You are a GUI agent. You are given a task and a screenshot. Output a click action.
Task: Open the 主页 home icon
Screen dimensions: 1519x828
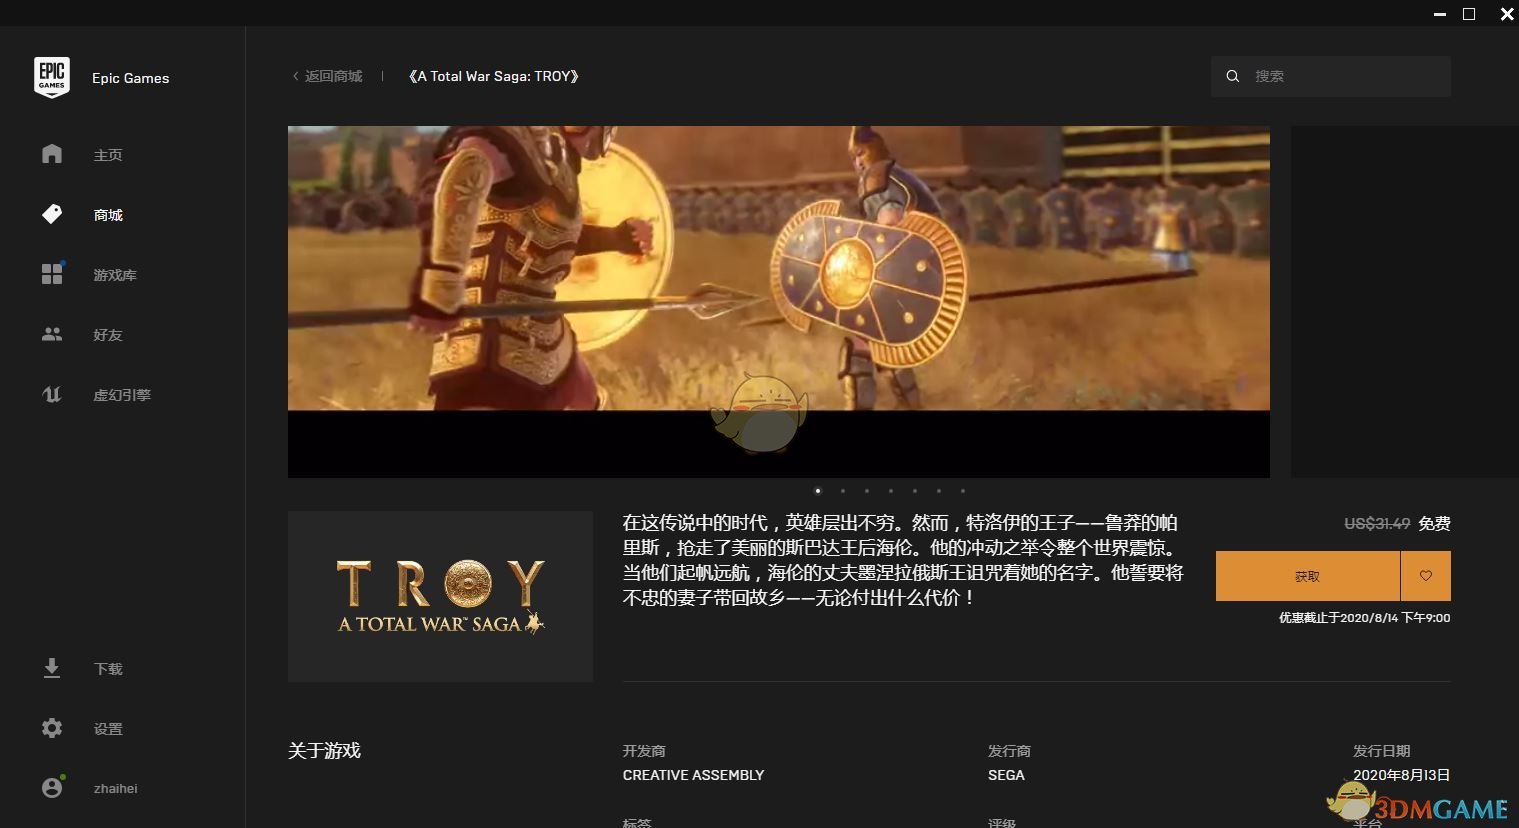[52, 154]
